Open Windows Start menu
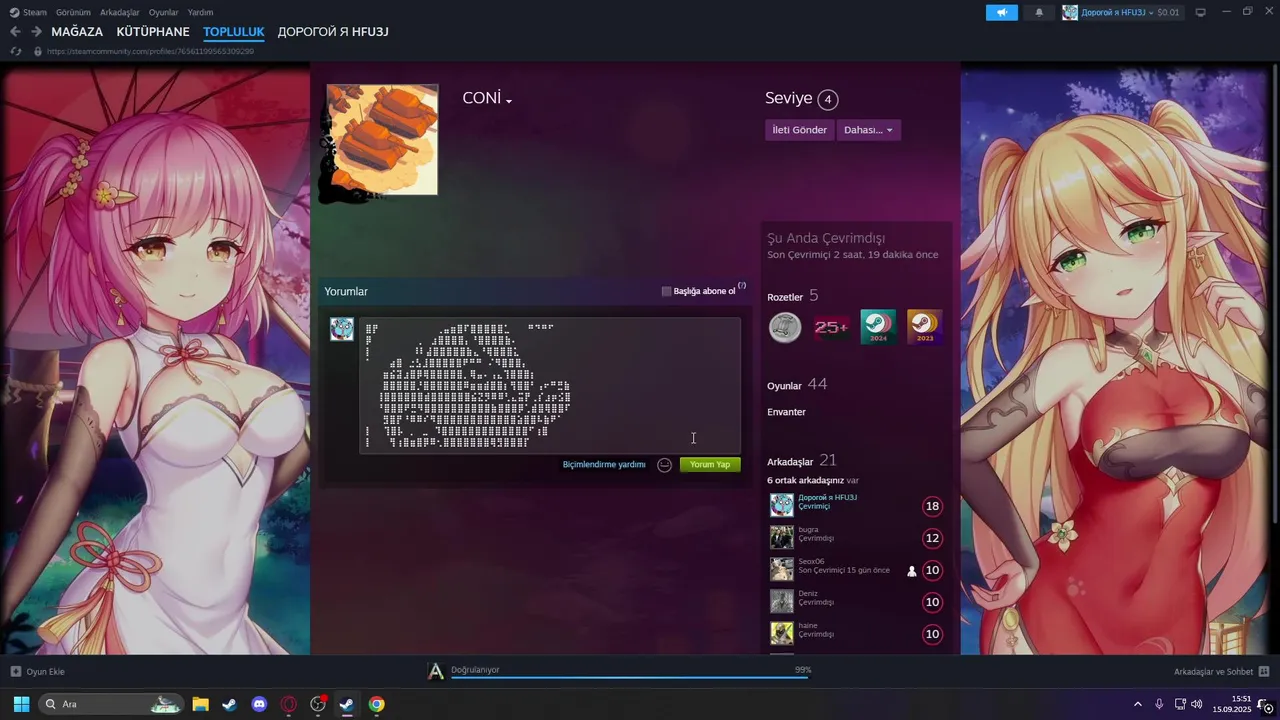Image resolution: width=1280 pixels, height=720 pixels. 21,704
